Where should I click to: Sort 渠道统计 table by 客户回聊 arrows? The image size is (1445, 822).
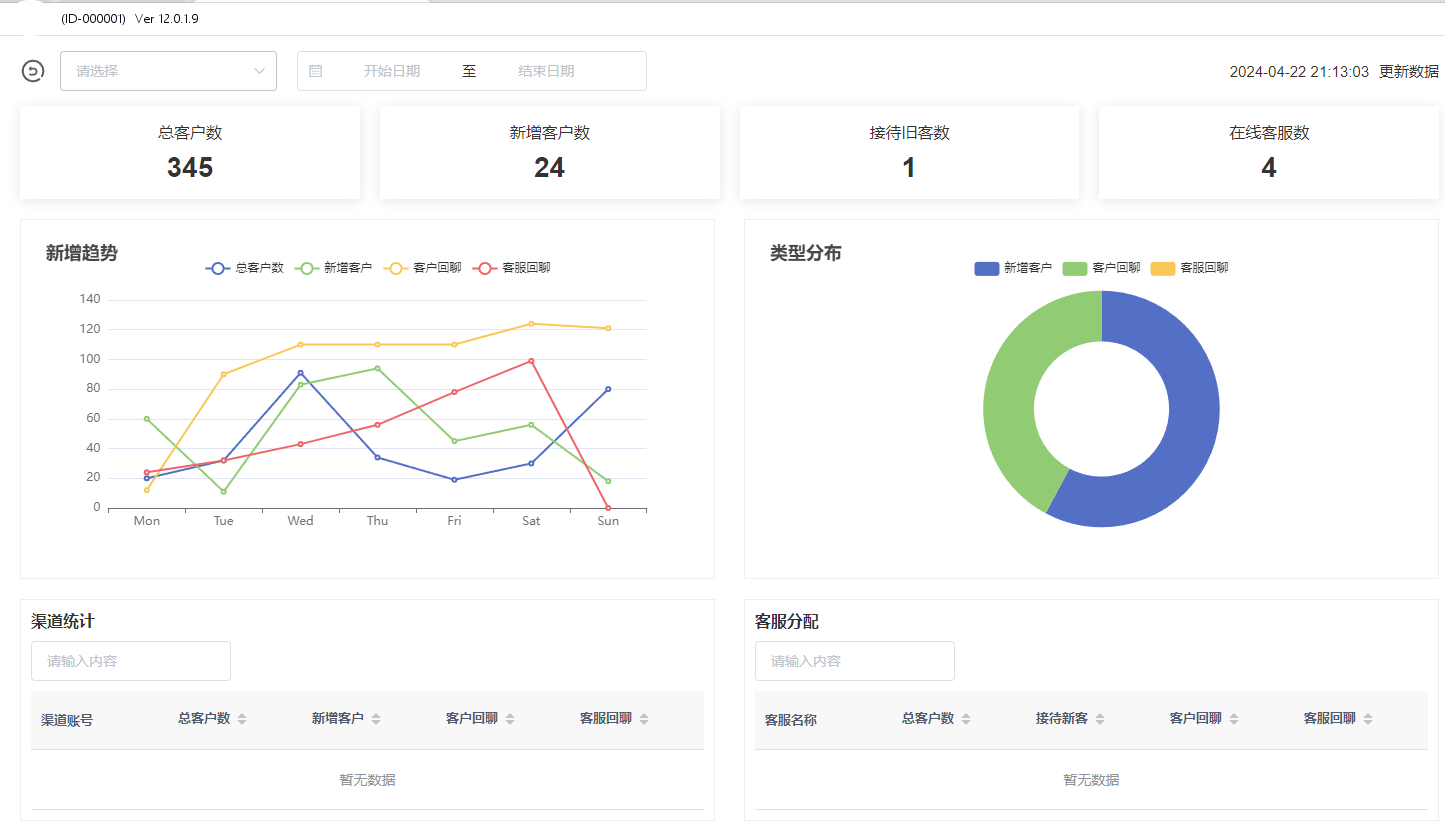[510, 719]
